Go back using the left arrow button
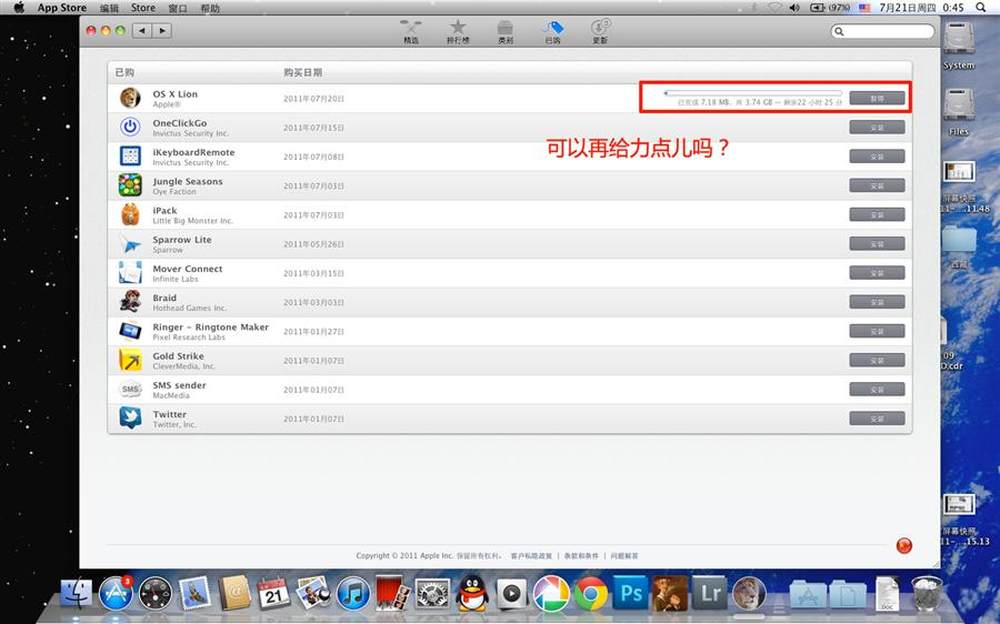The width and height of the screenshot is (1000, 624). point(142,31)
